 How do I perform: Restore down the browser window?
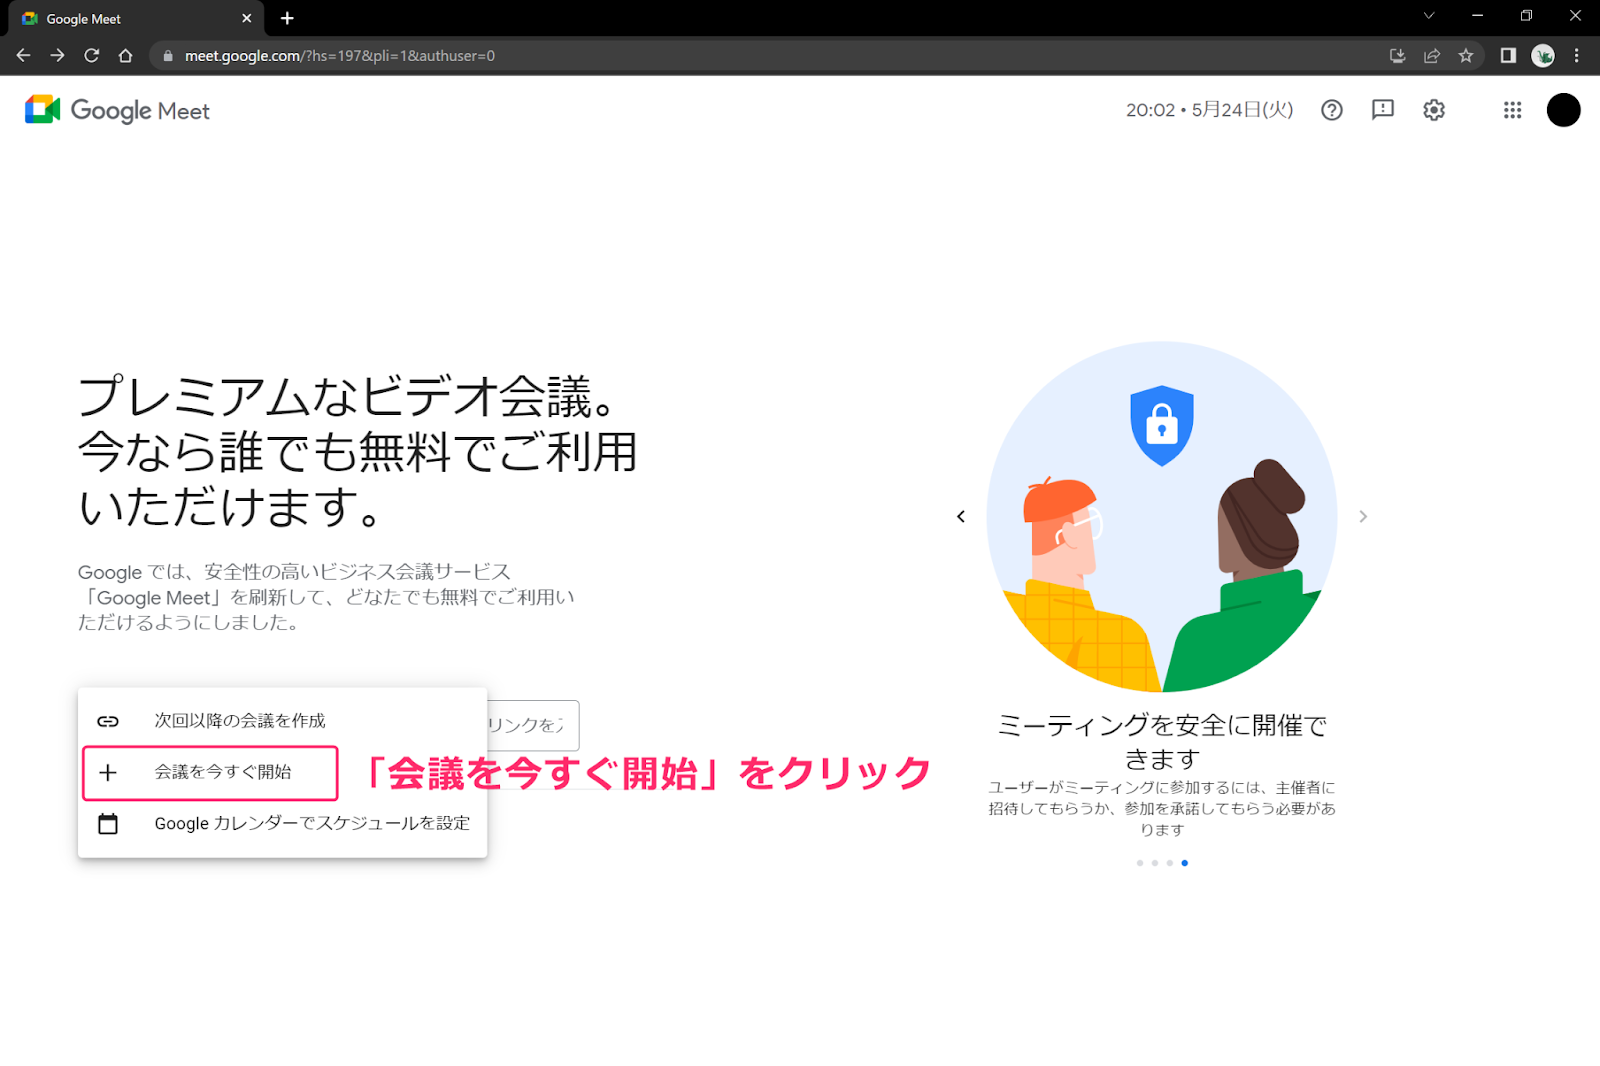point(1526,16)
